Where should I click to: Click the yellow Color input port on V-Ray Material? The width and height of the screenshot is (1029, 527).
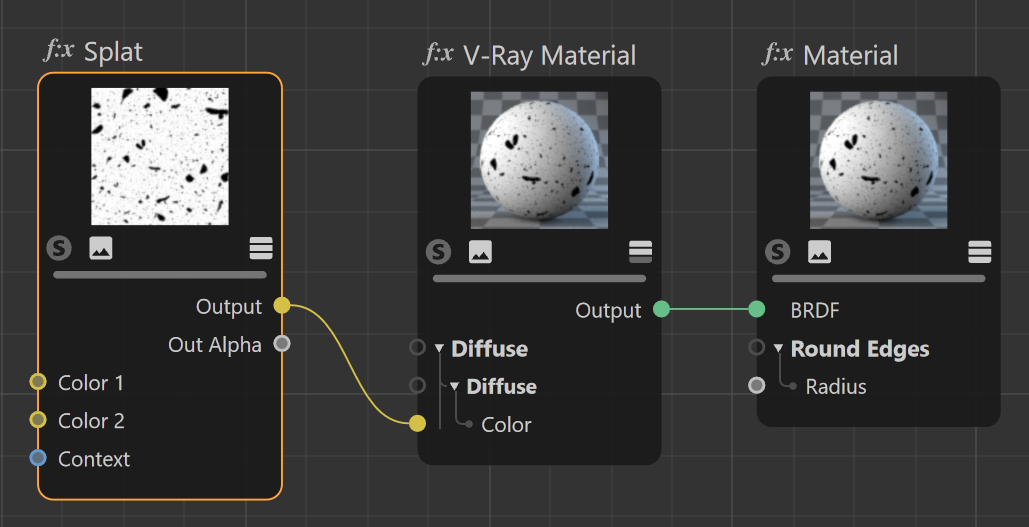tap(417, 423)
